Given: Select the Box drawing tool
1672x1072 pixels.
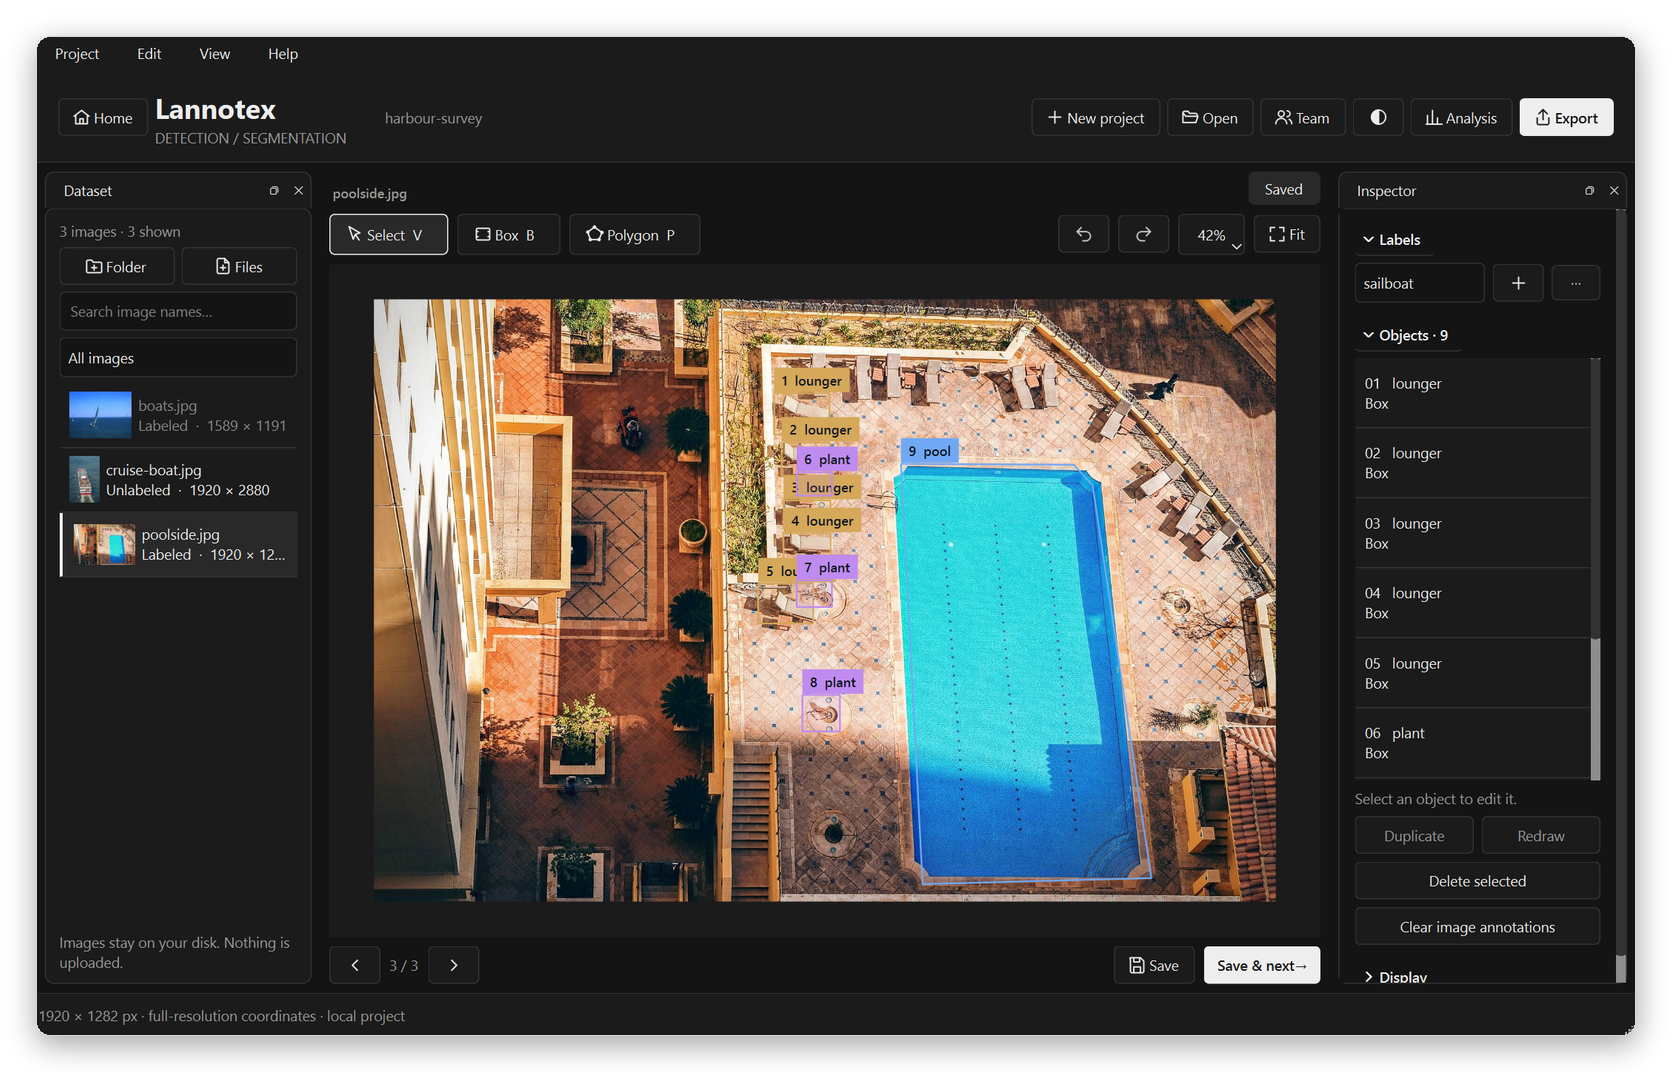Looking at the screenshot, I should (x=508, y=235).
